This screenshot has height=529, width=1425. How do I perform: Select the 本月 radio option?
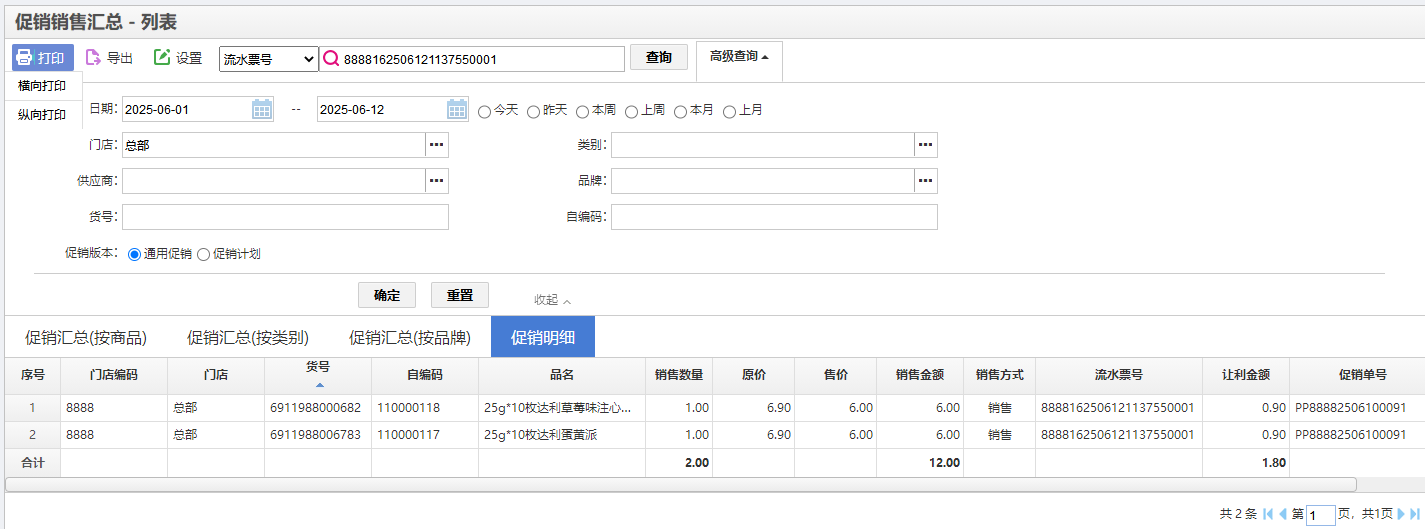point(681,111)
